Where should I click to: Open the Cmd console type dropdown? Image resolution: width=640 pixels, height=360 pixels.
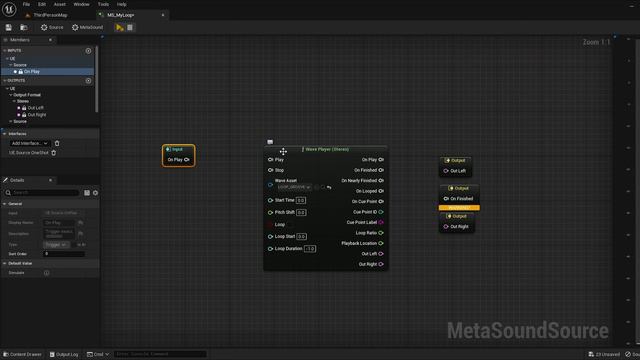point(98,354)
